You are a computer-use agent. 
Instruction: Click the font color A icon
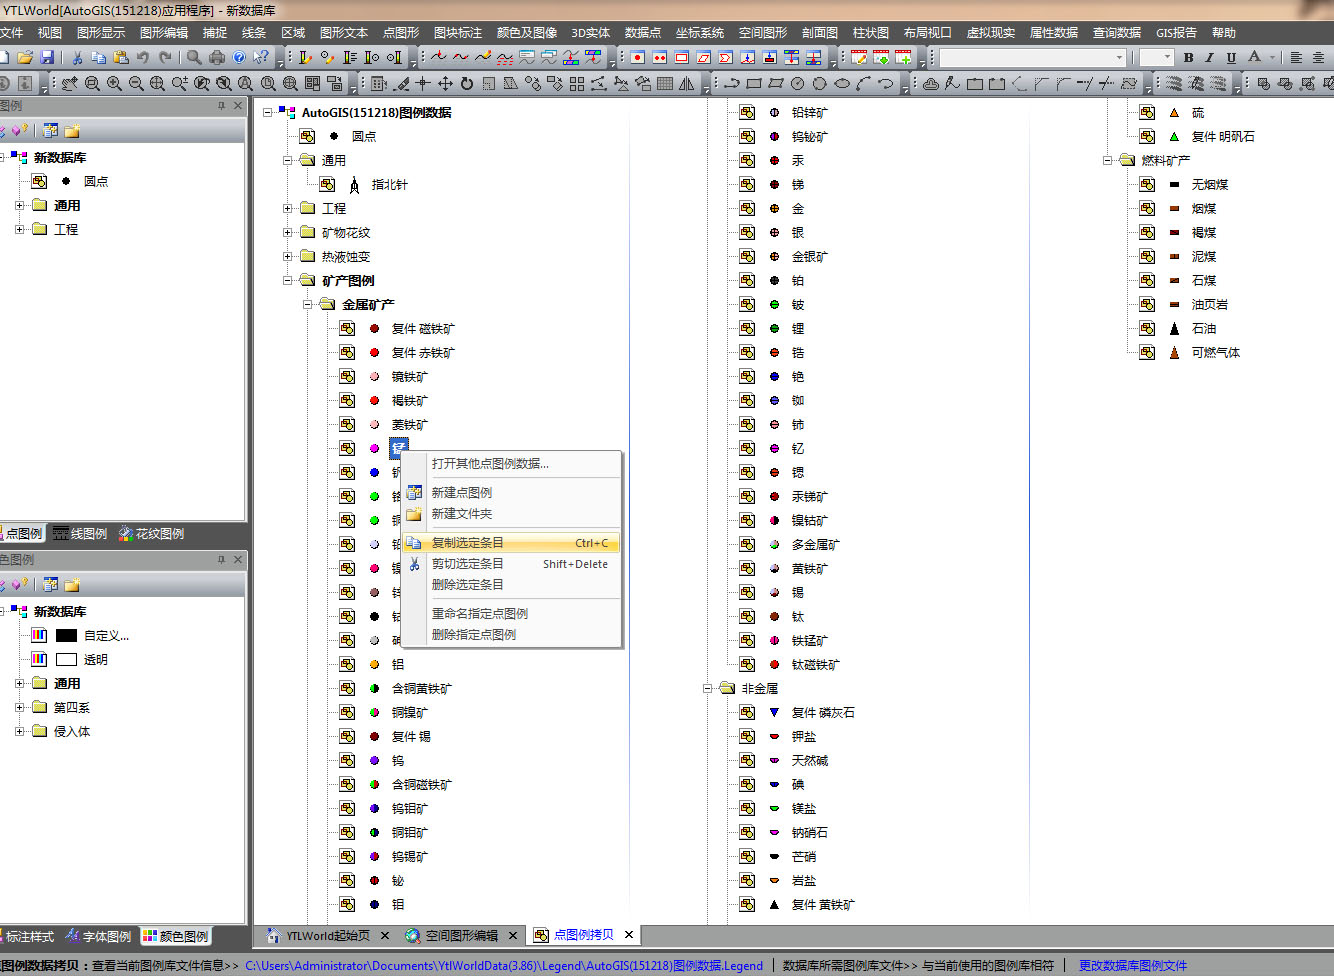tap(1254, 57)
